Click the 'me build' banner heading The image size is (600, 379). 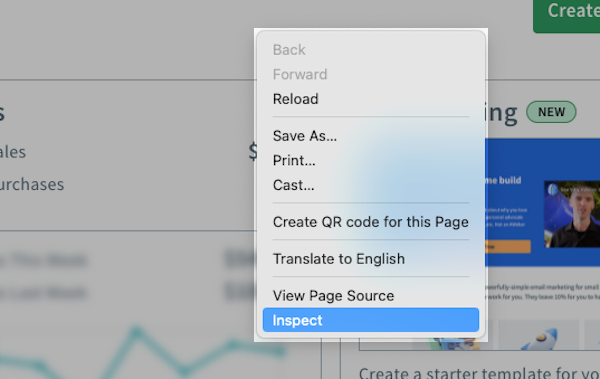503,180
